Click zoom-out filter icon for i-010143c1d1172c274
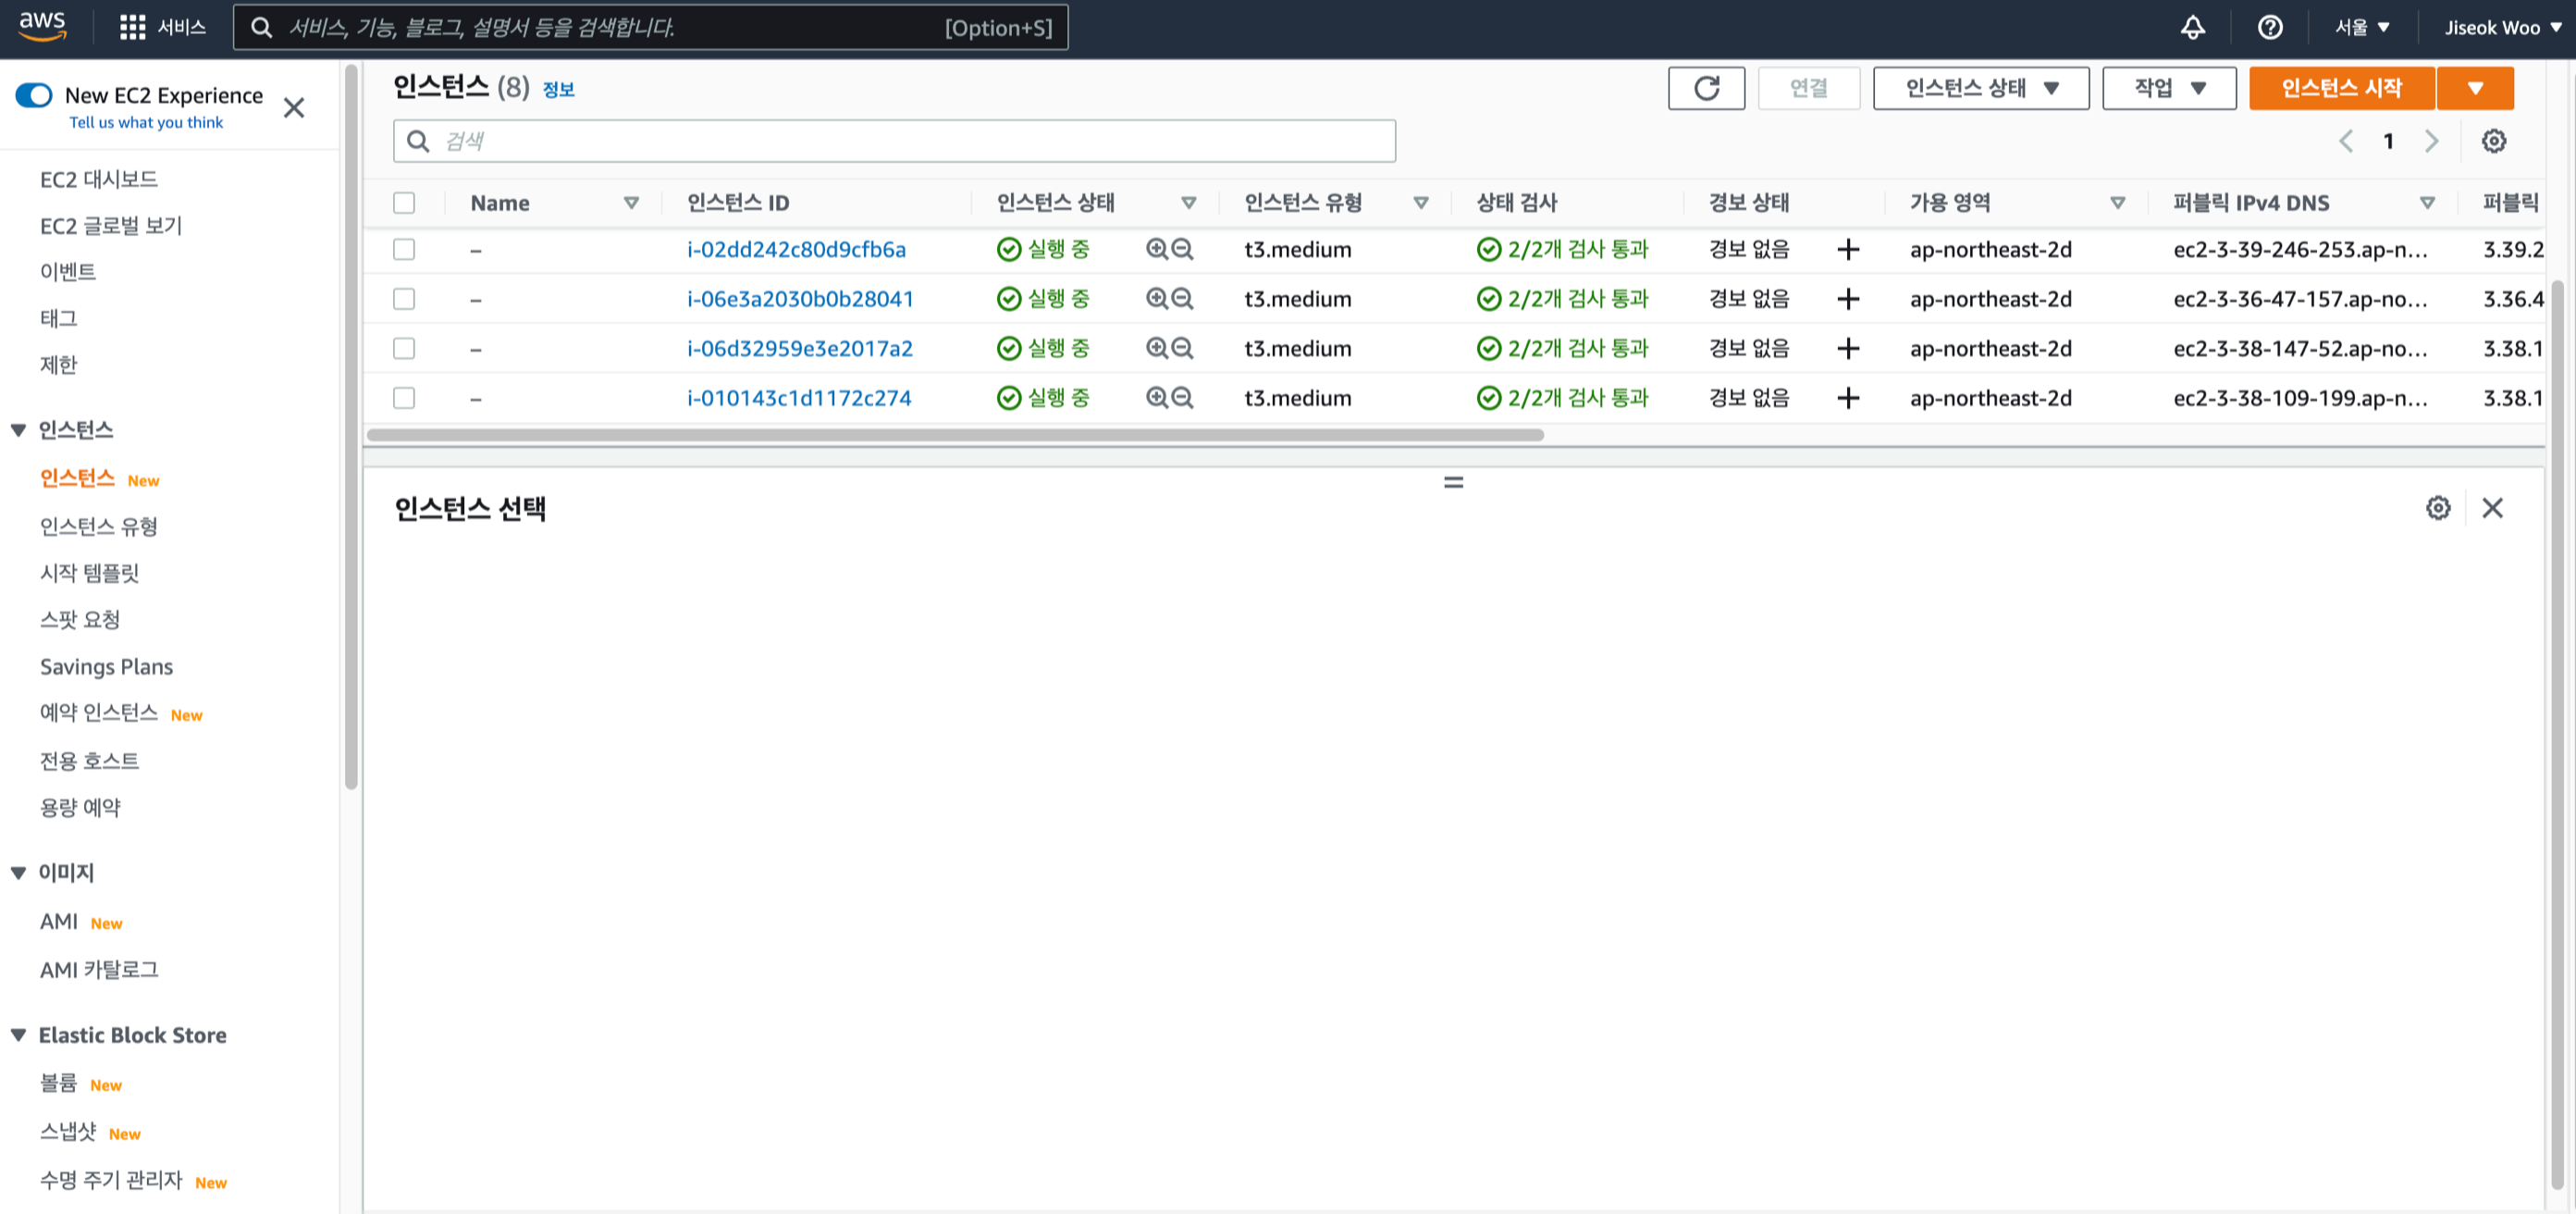This screenshot has height=1214, width=2576. point(1182,398)
